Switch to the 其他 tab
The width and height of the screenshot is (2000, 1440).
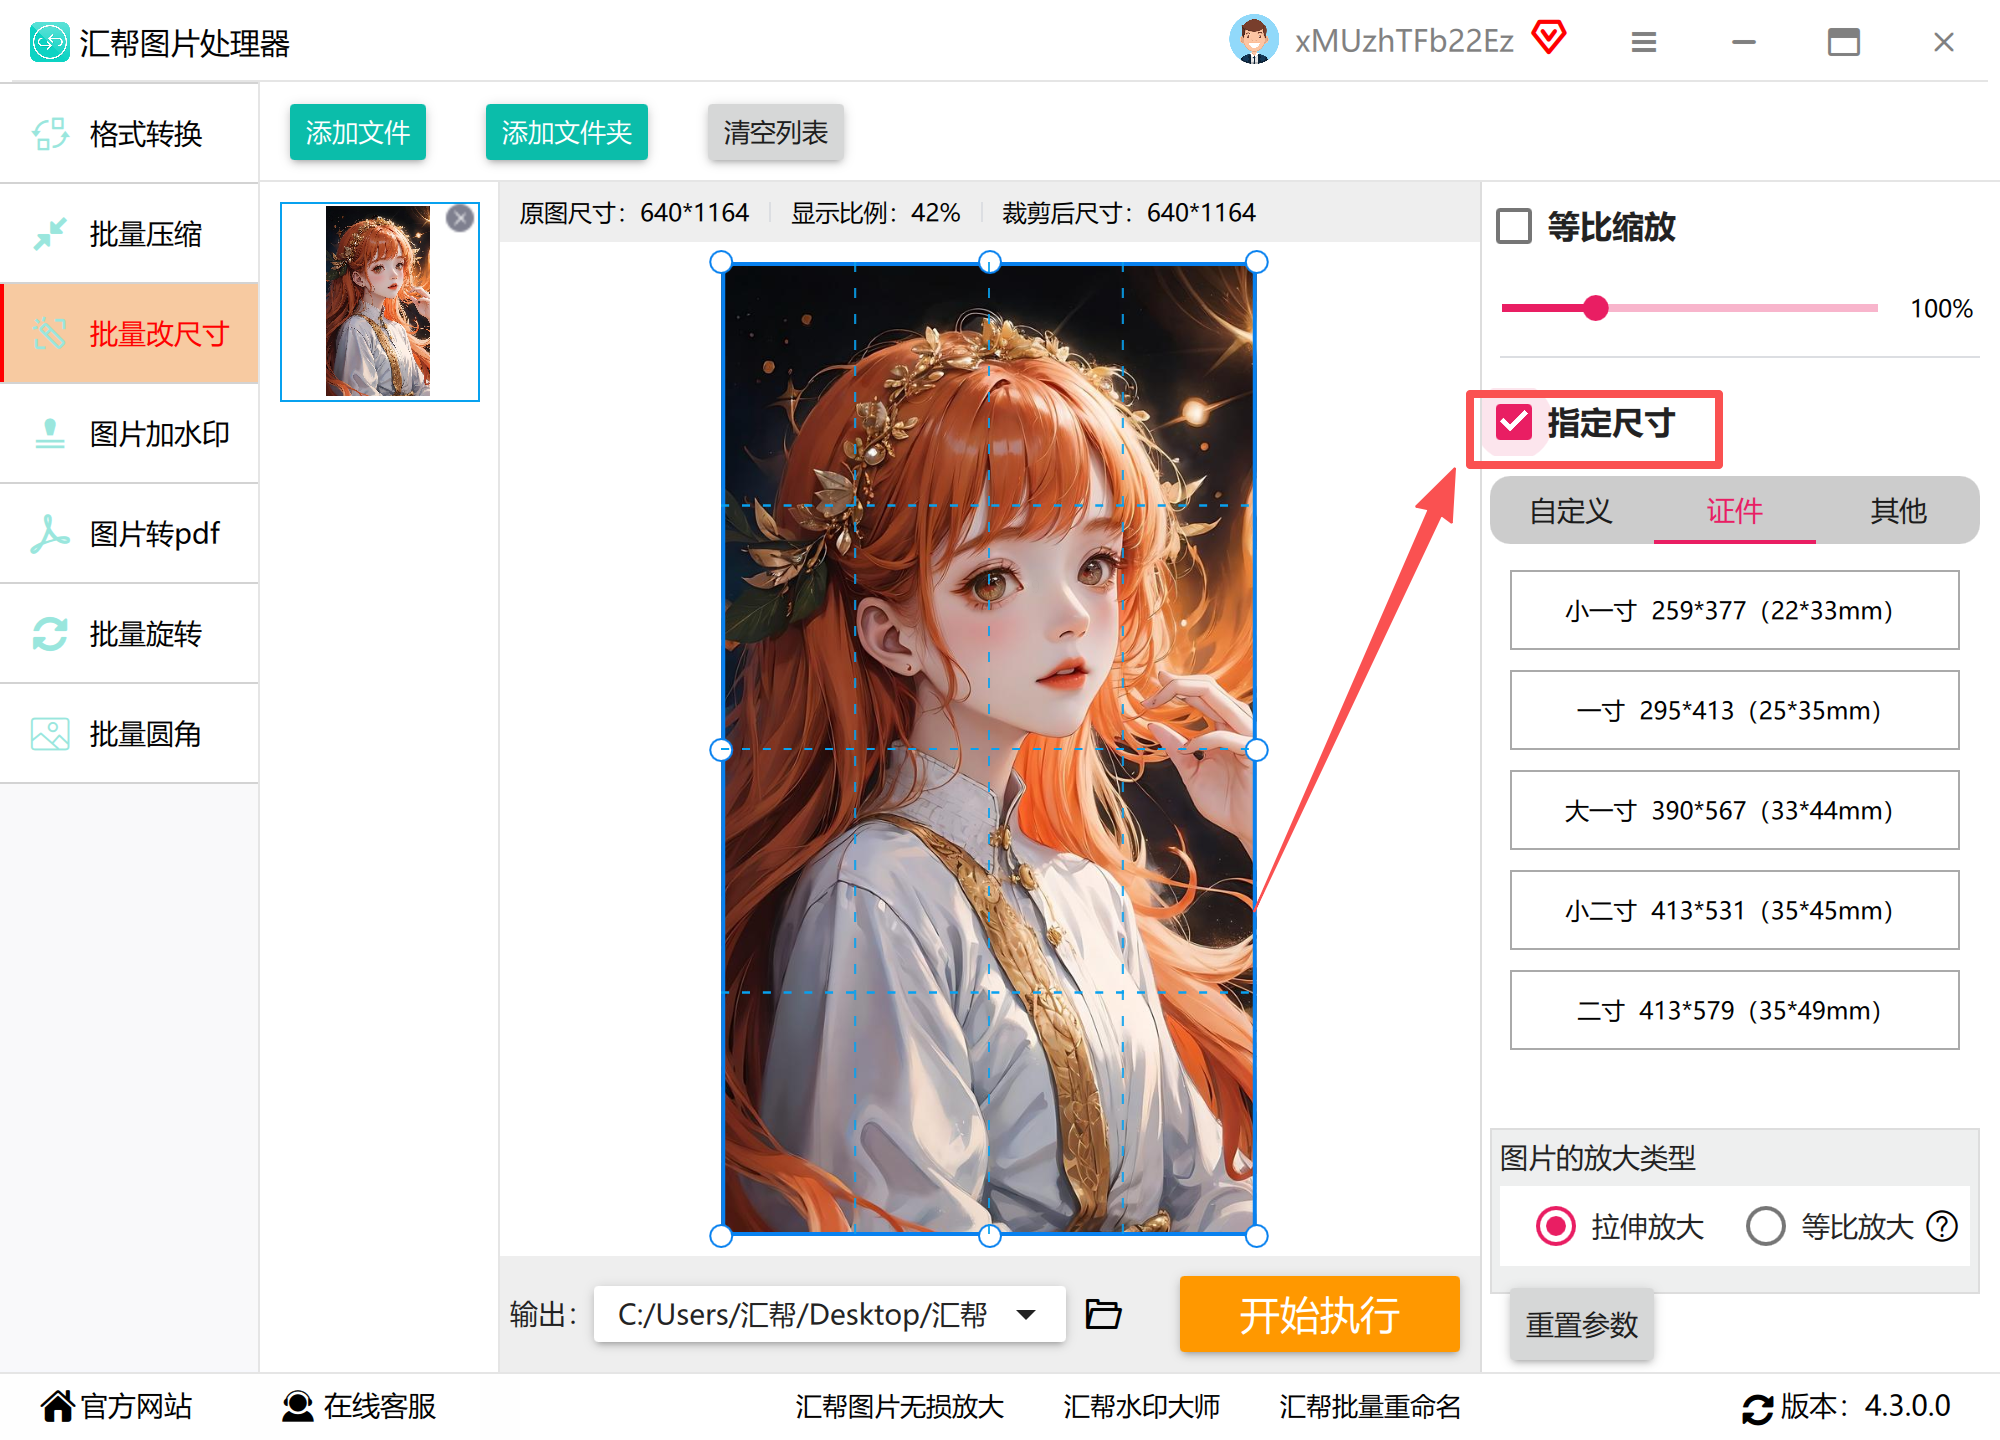pos(1897,511)
